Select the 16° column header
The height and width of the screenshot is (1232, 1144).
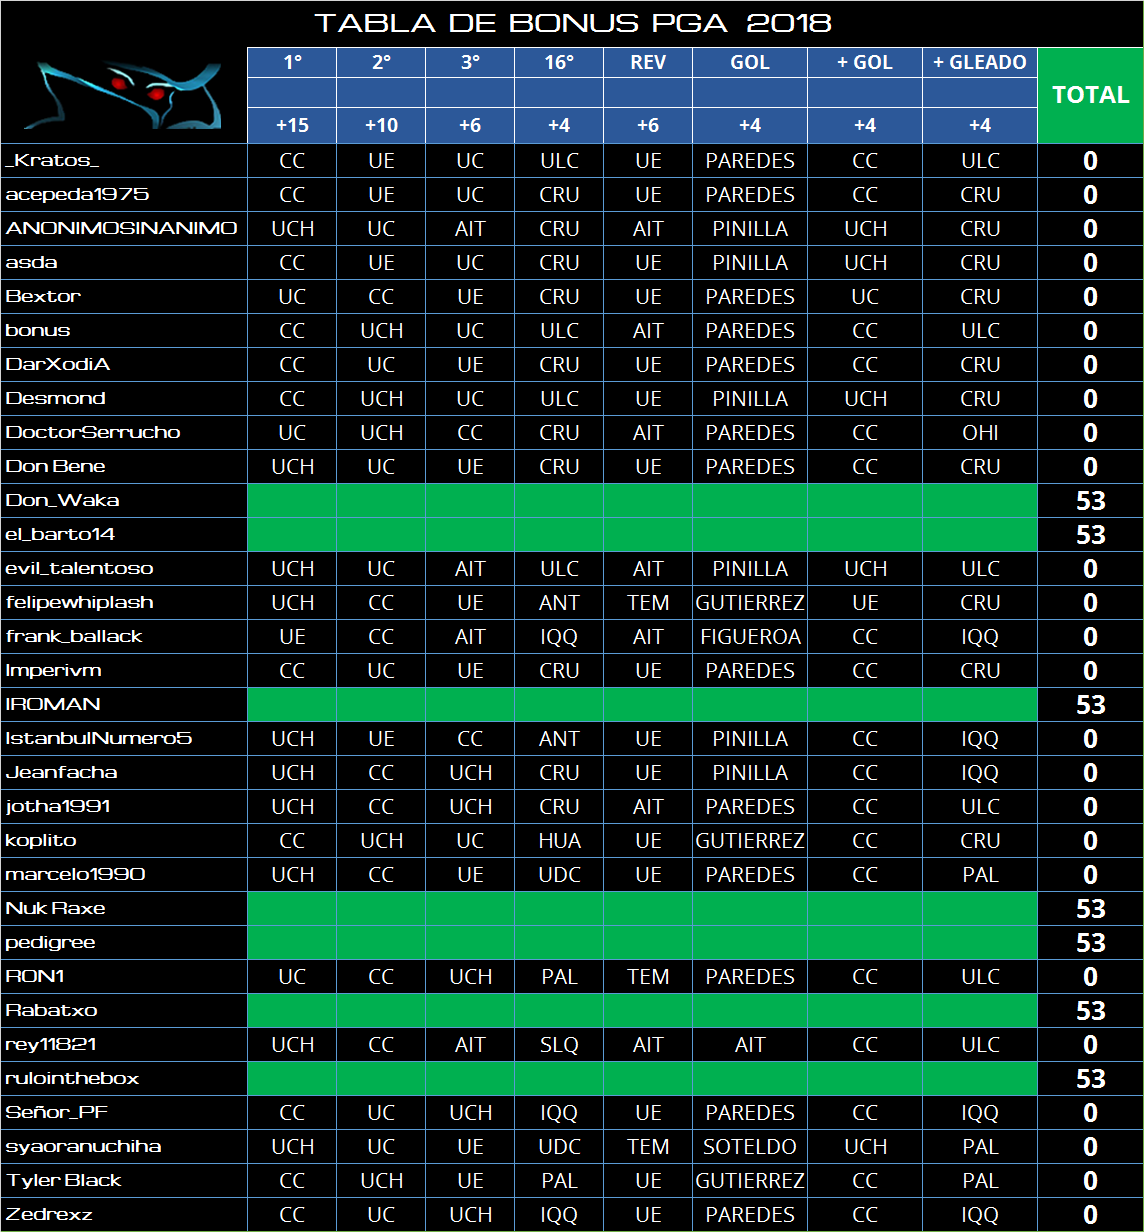point(559,62)
